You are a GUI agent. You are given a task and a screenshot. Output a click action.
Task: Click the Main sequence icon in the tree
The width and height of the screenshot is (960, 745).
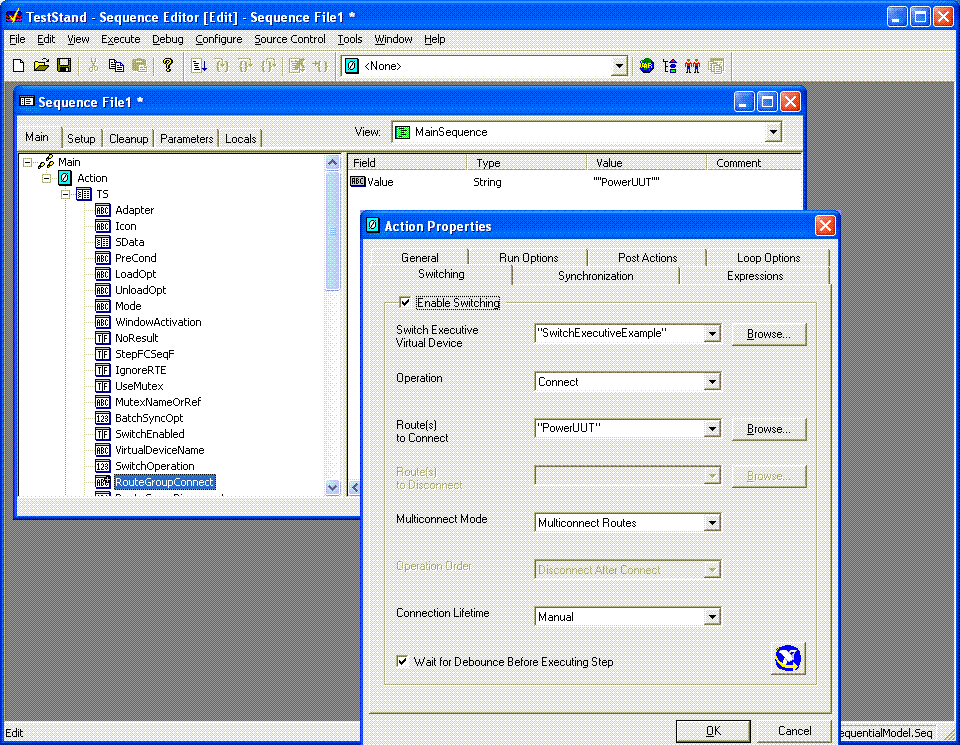click(x=46, y=162)
